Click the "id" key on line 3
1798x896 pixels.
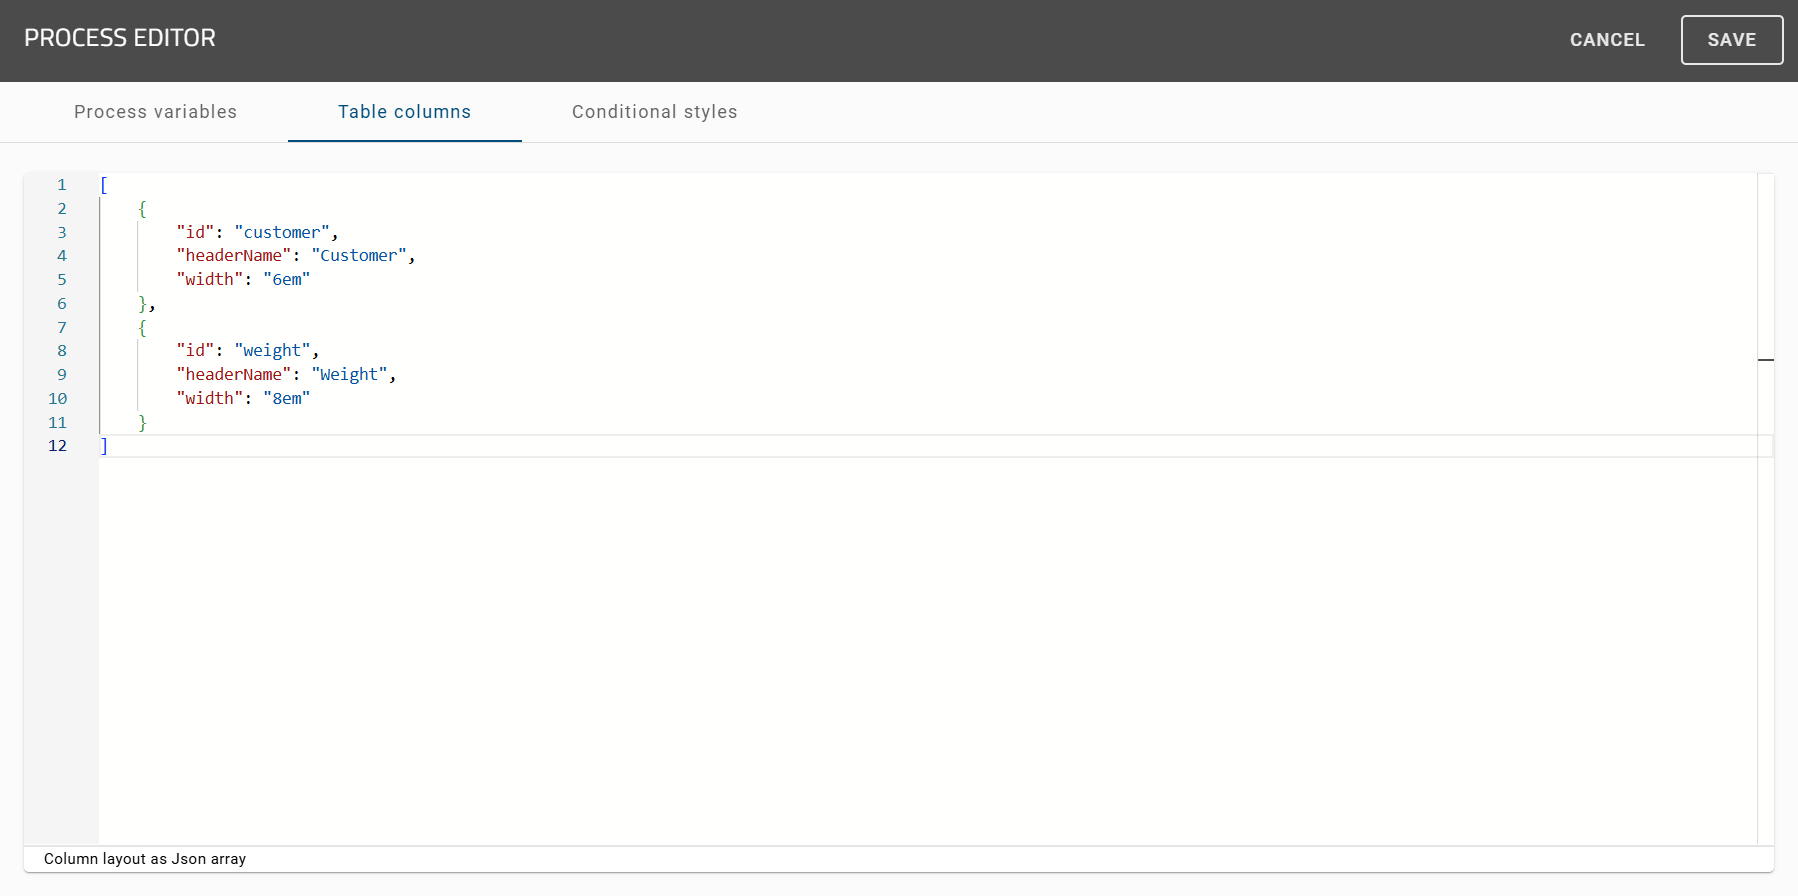[x=195, y=232]
